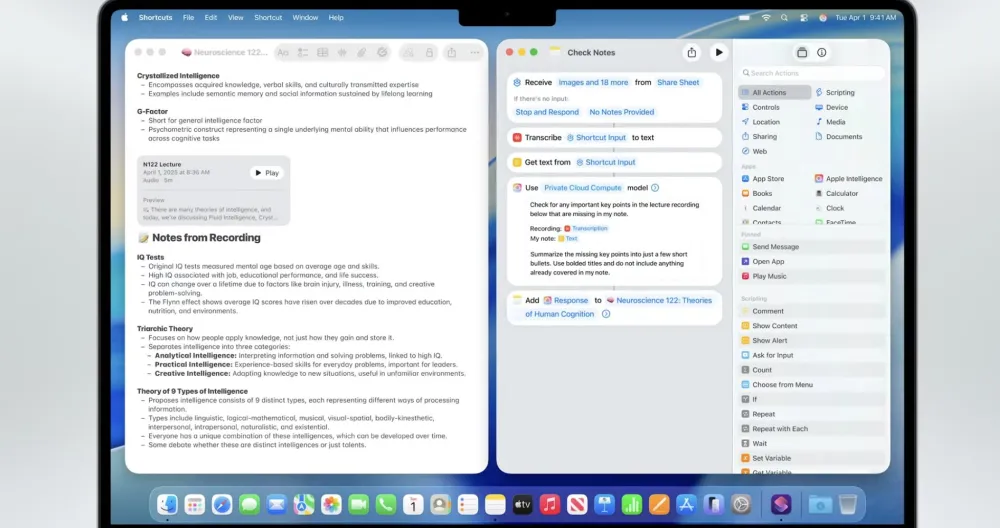The width and height of the screenshot is (1000, 528).
Task: Open the 'Images and 18 more' input types
Action: [593, 82]
